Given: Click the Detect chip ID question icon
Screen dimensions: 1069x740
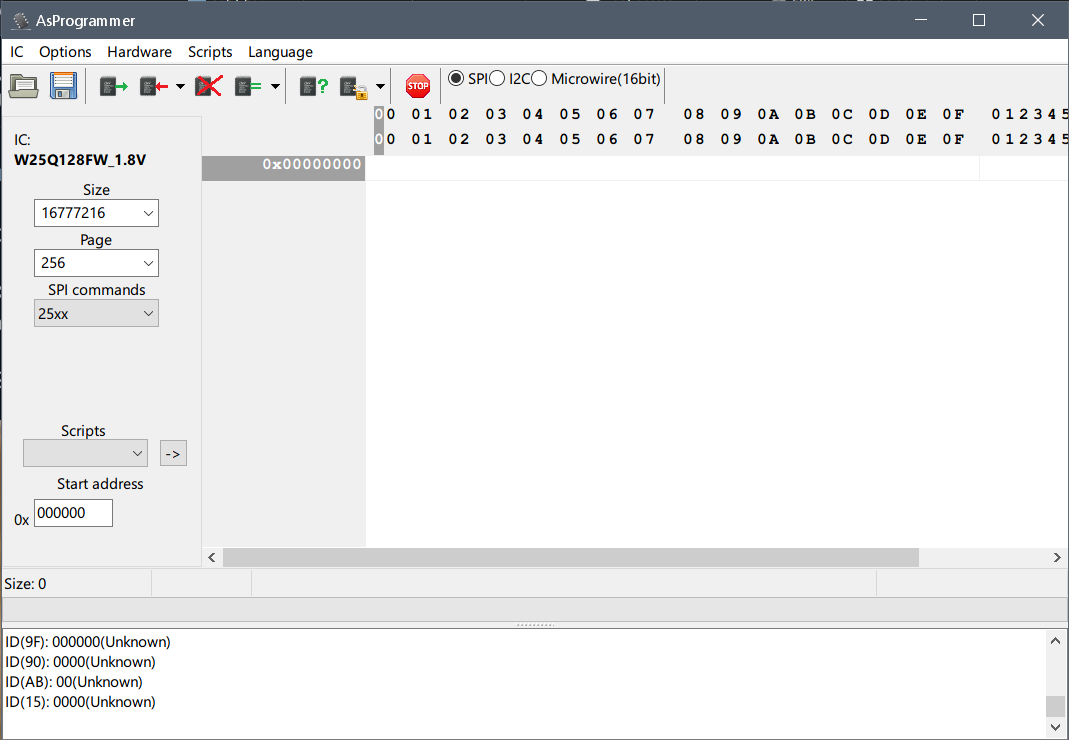Looking at the screenshot, I should pyautogui.click(x=314, y=86).
